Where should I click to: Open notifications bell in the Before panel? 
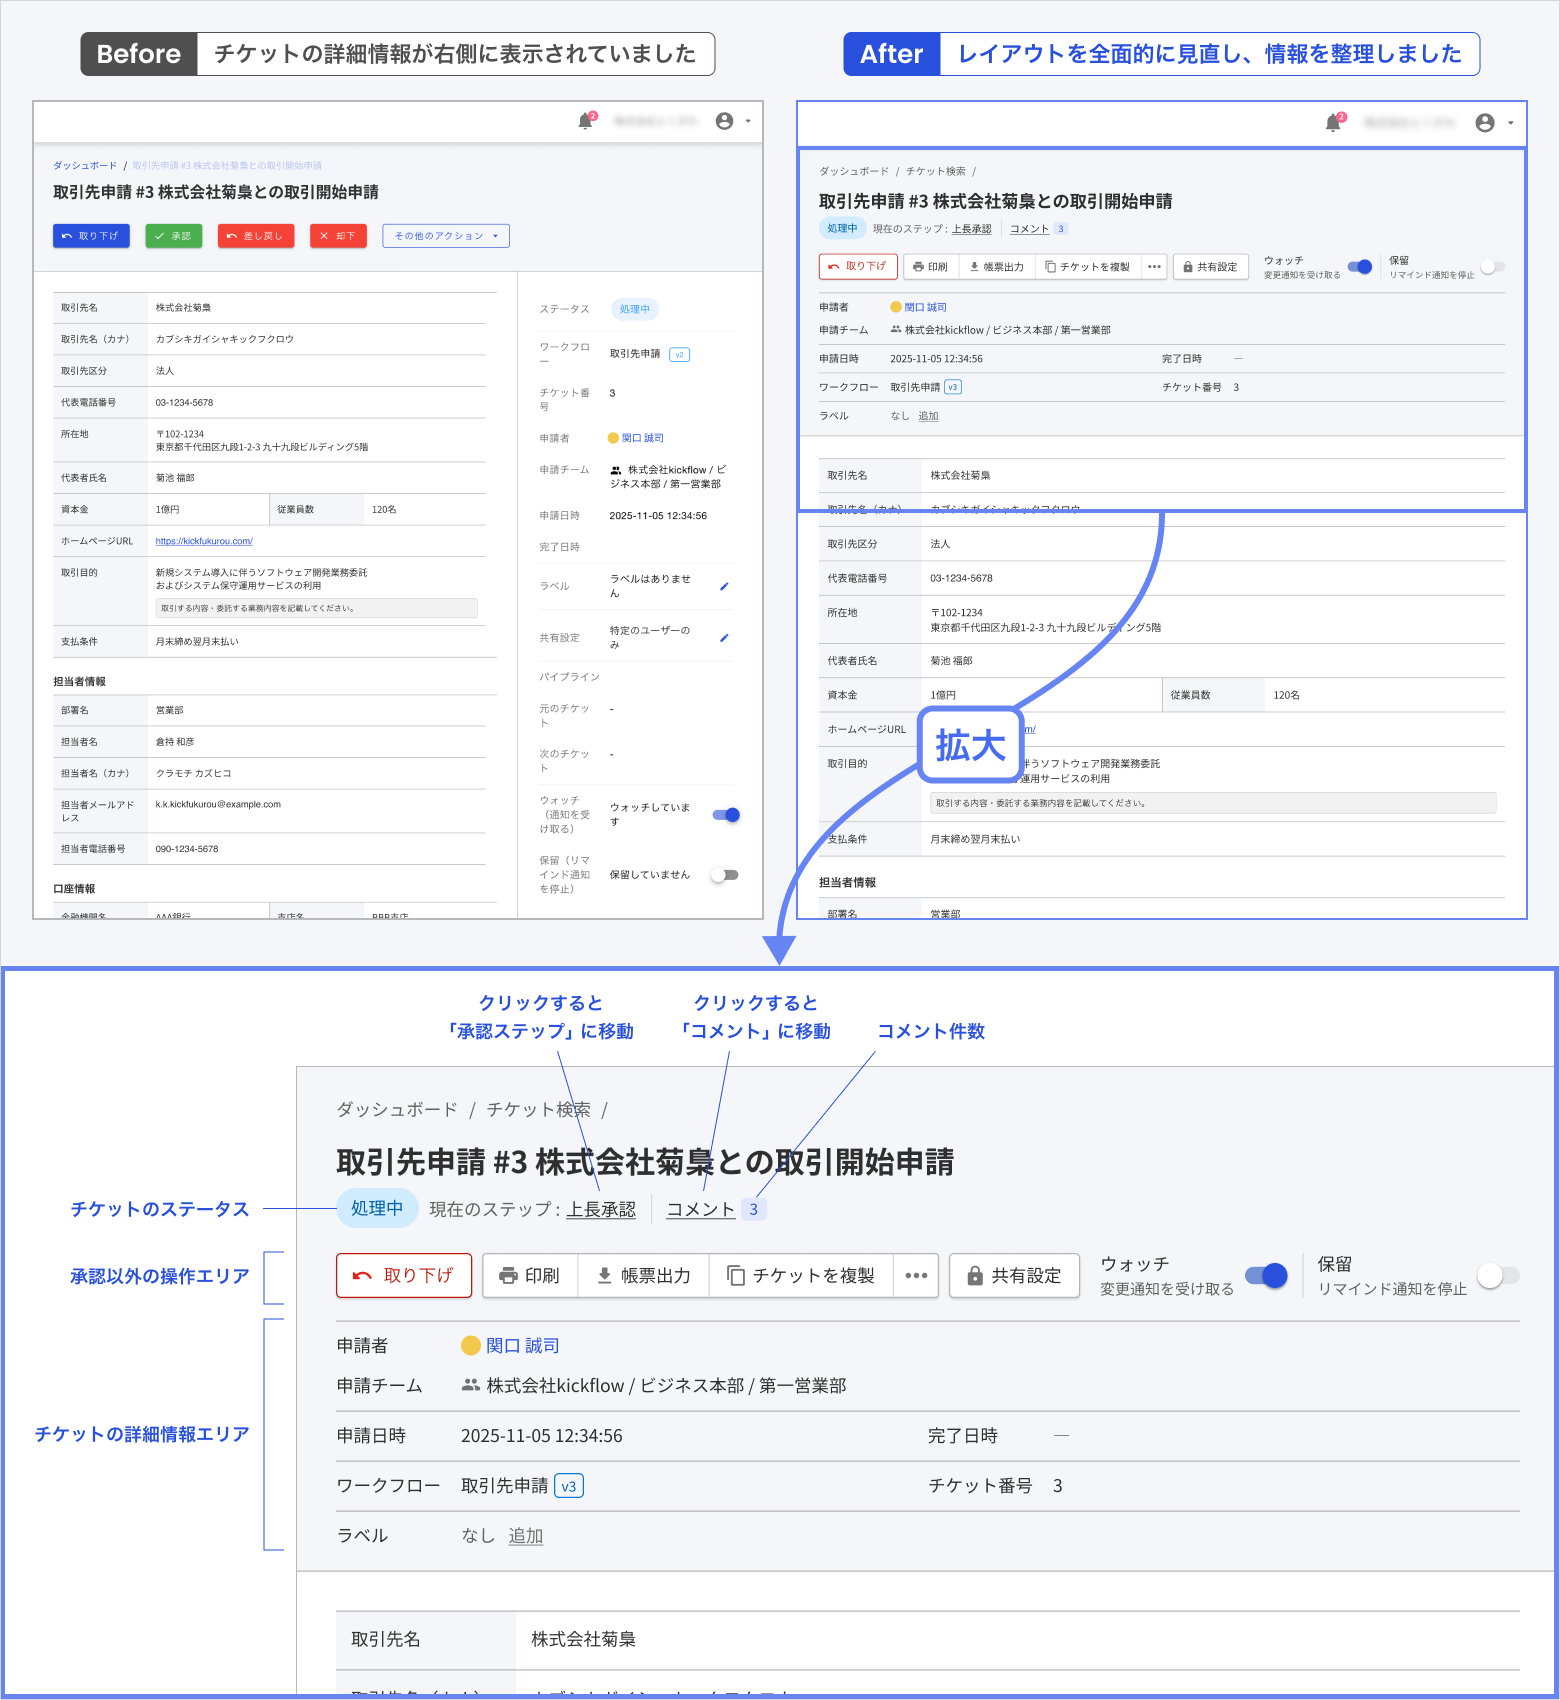(586, 121)
